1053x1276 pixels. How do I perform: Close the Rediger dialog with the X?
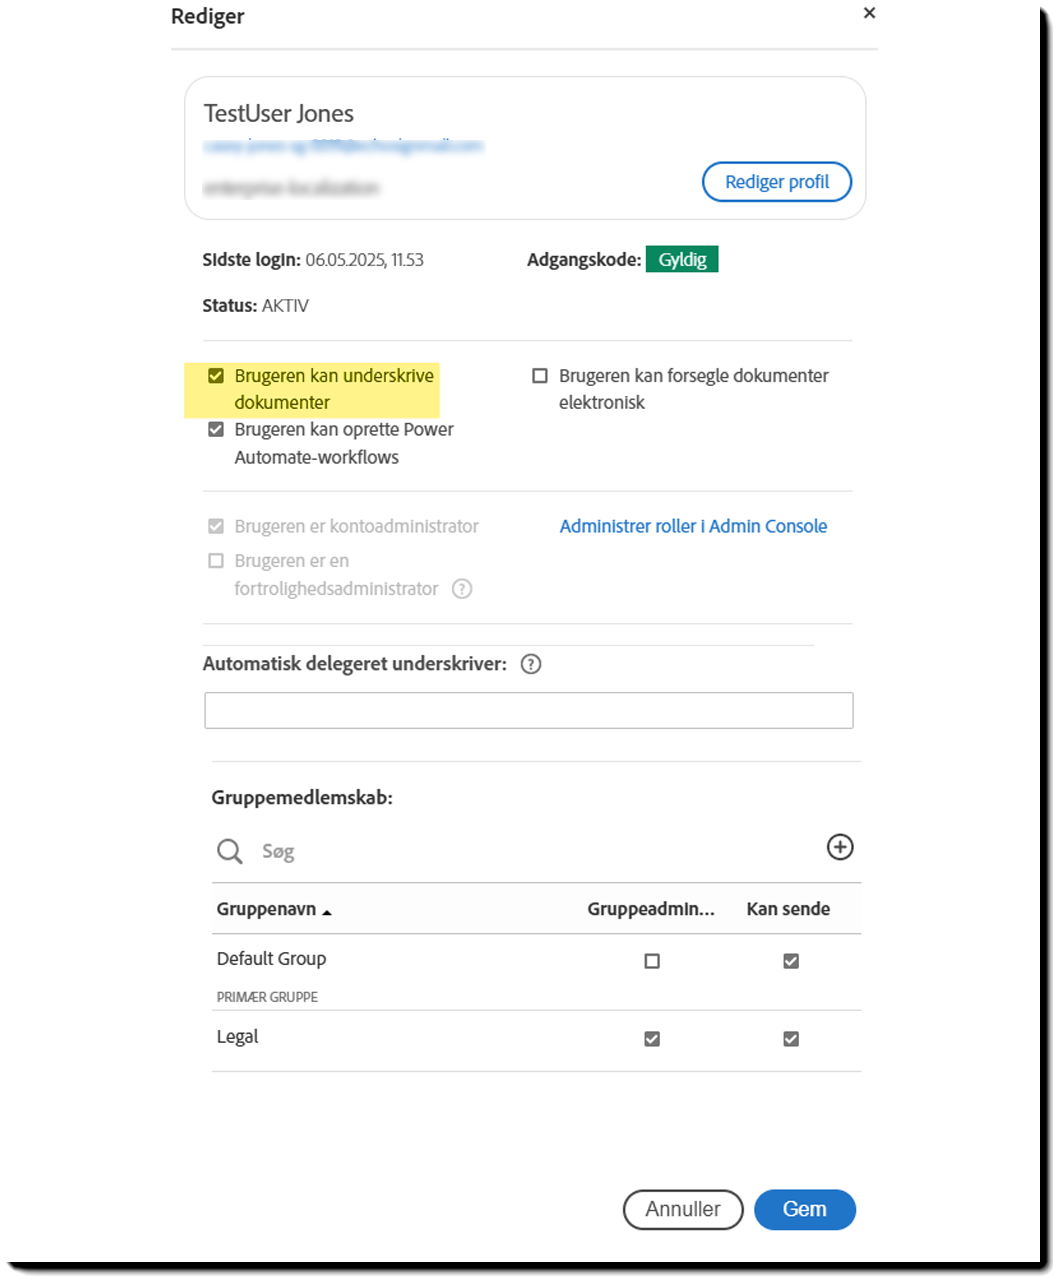[869, 13]
